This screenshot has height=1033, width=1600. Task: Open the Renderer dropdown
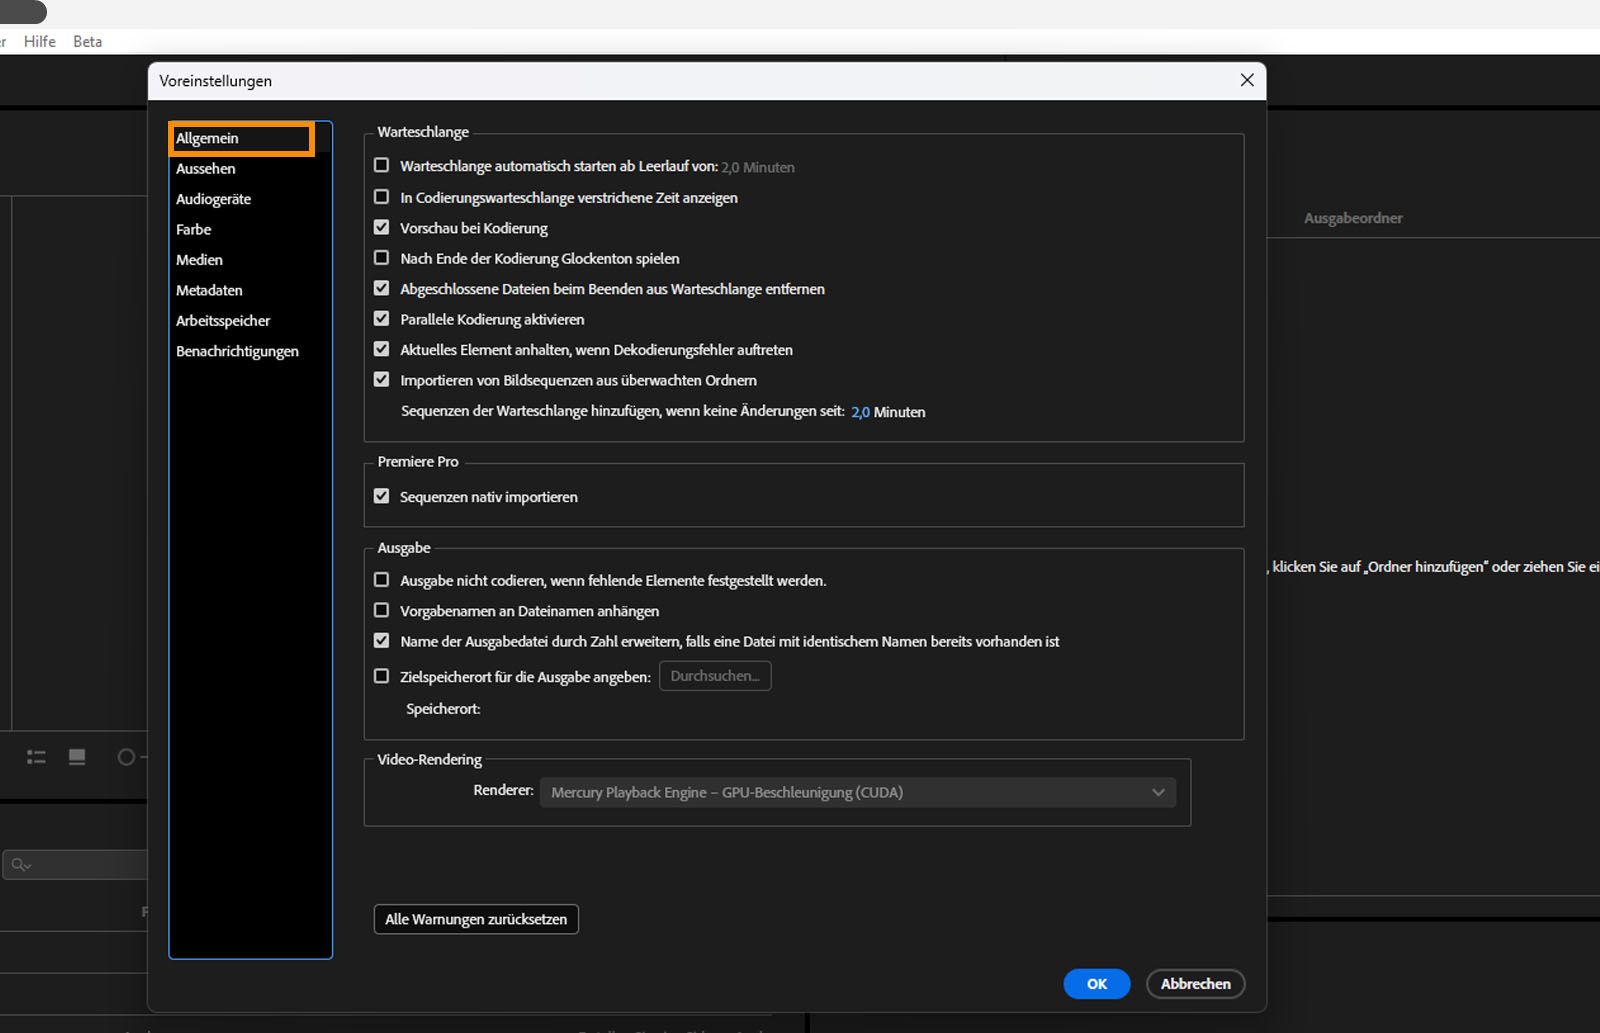click(x=857, y=792)
